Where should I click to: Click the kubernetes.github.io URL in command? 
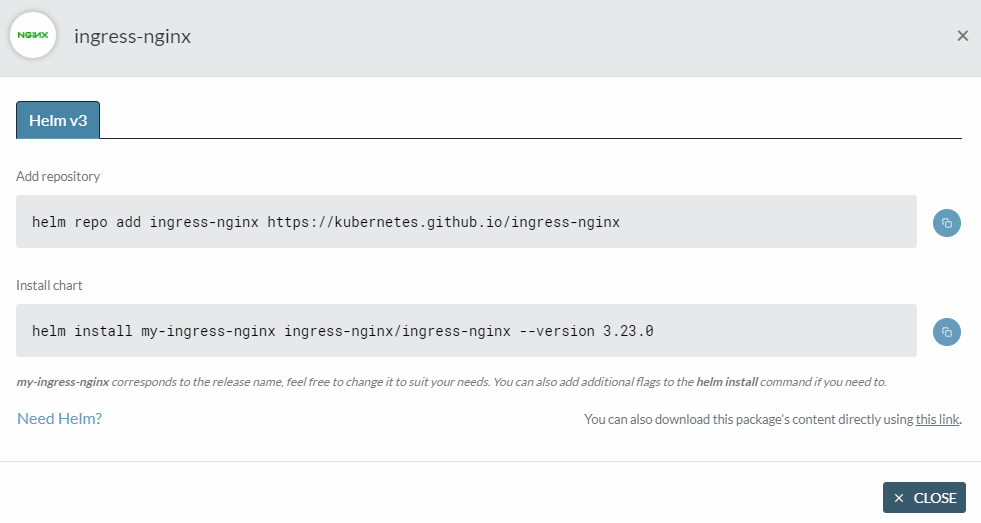[x=444, y=222]
